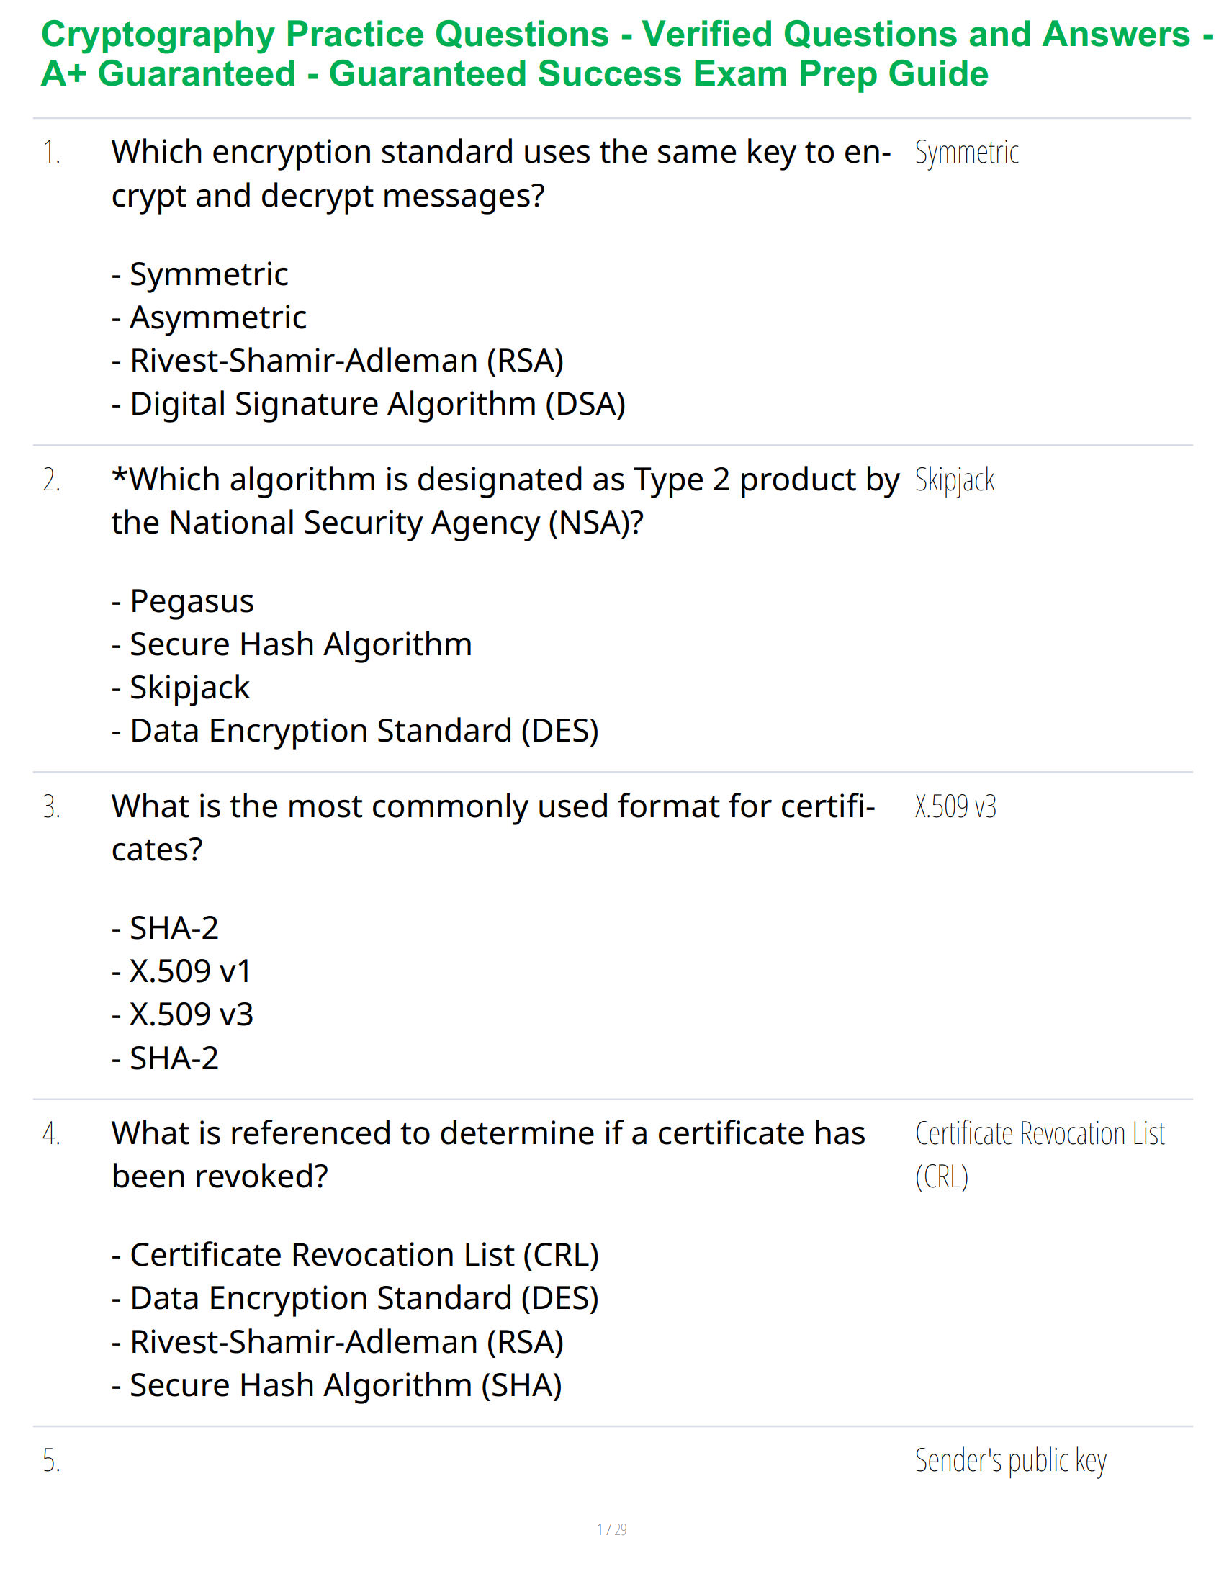Click the page number indicator at bottom
1224x1584 pixels.
612,1529
